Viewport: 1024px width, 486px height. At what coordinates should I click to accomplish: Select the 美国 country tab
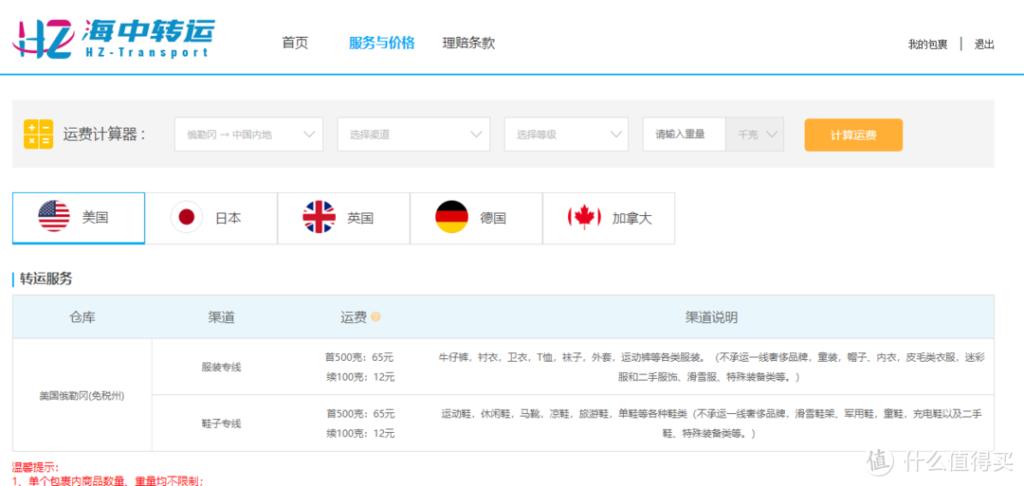[x=78, y=218]
